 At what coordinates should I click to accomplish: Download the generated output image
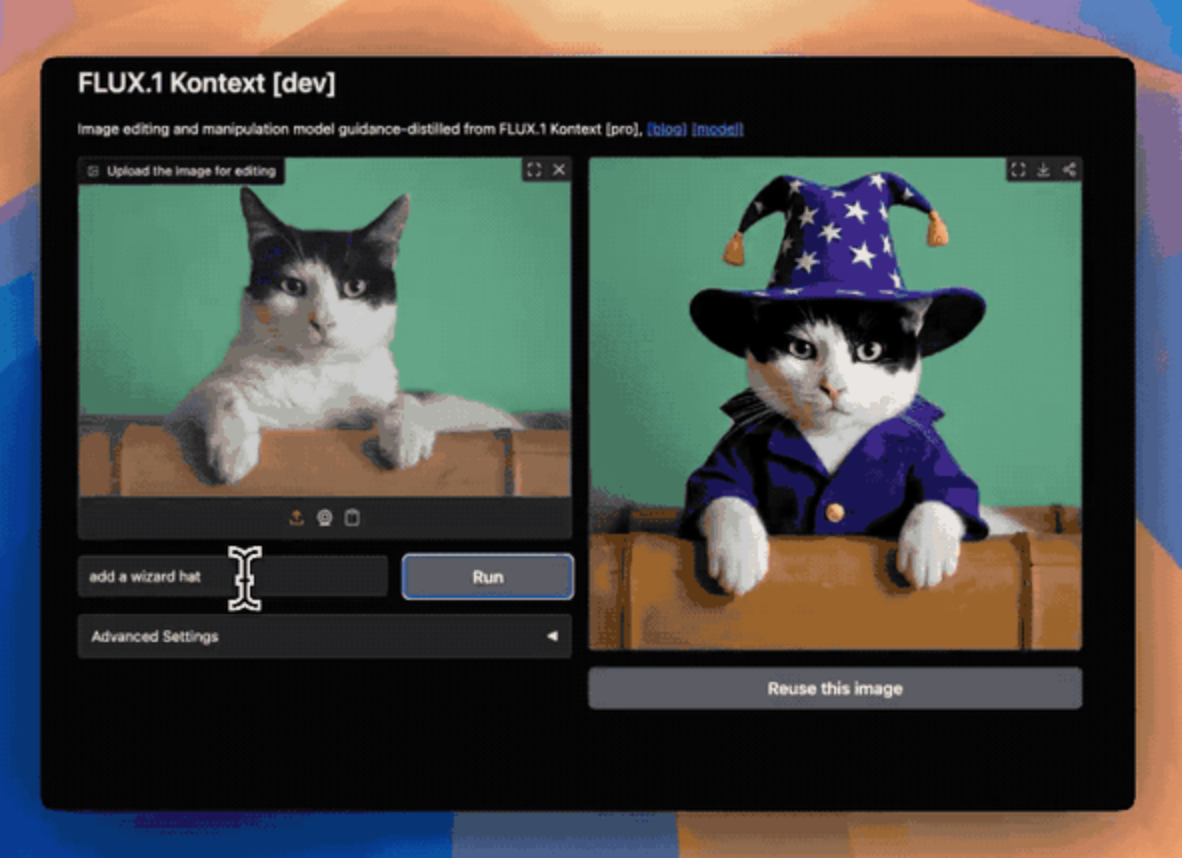(x=1043, y=170)
